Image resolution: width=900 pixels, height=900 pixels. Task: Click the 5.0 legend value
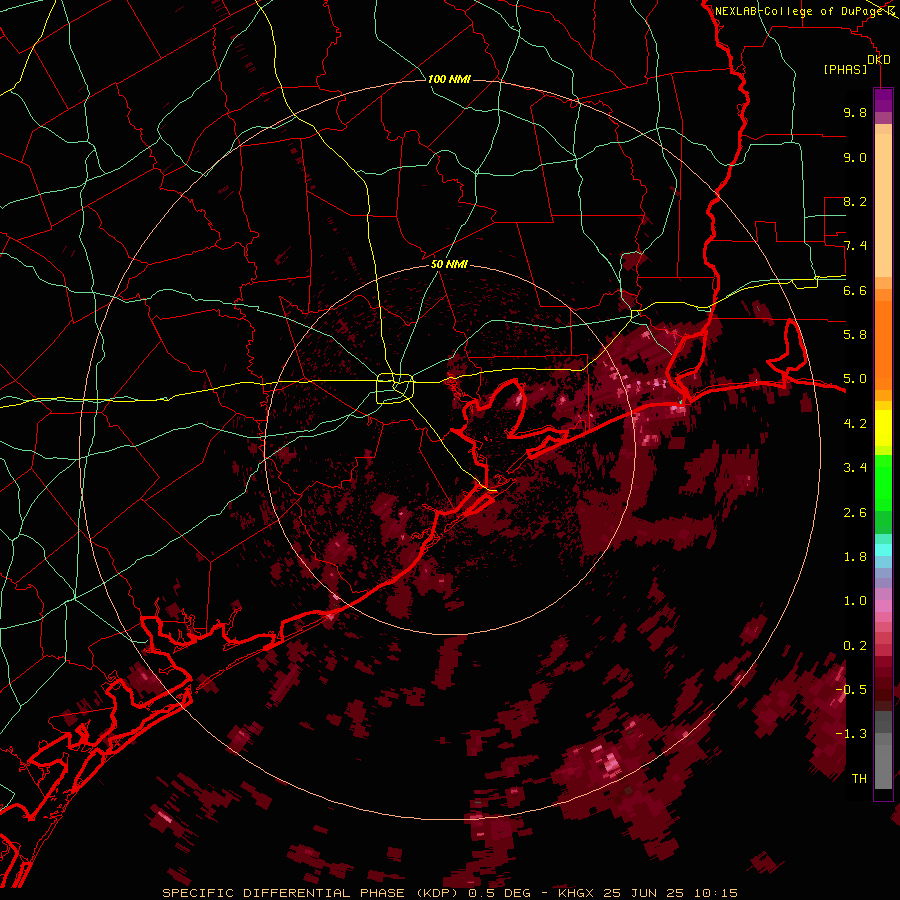coord(855,379)
